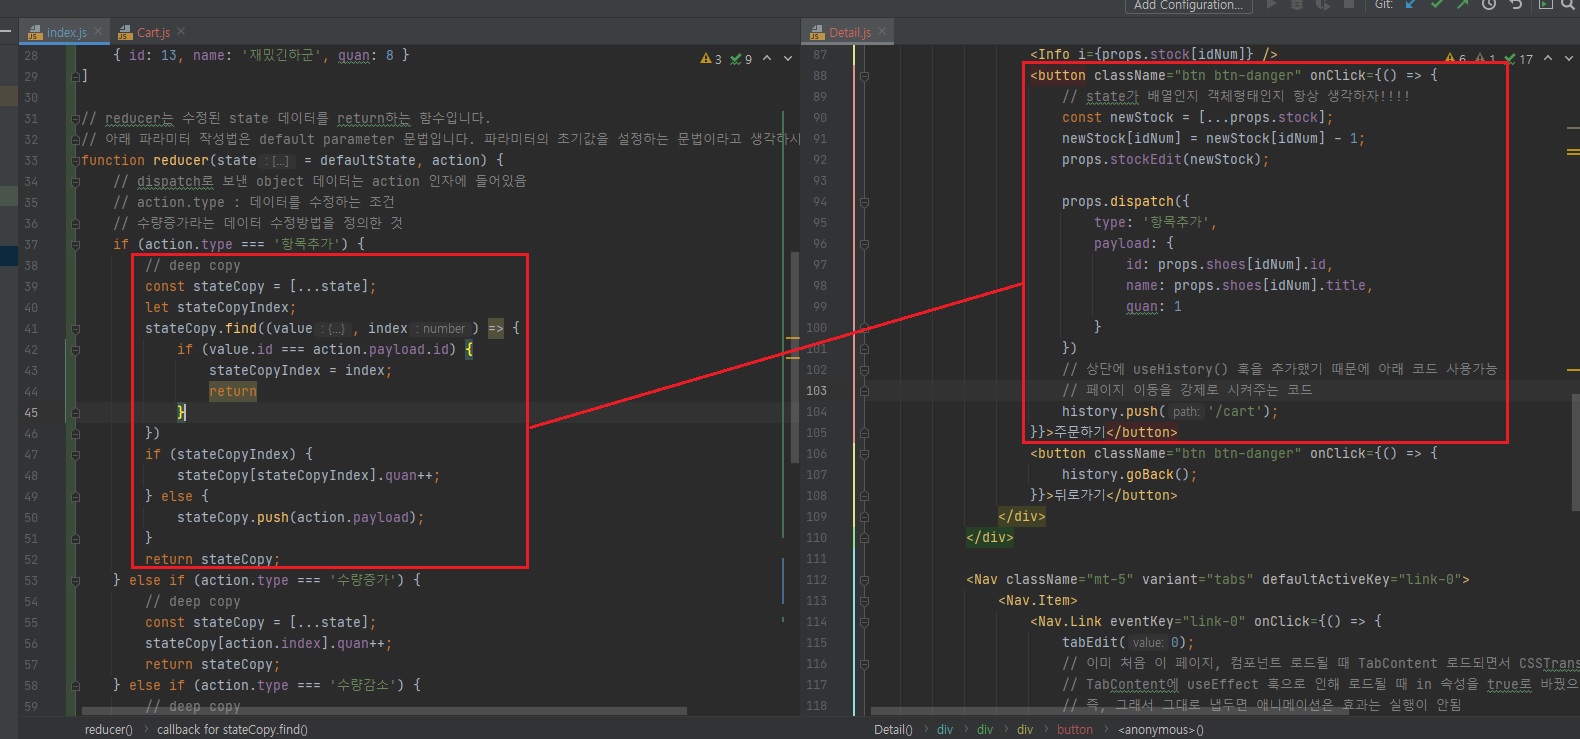Jump to next highlighted error in Detail.js
The width and height of the screenshot is (1580, 739).
[x=1569, y=58]
